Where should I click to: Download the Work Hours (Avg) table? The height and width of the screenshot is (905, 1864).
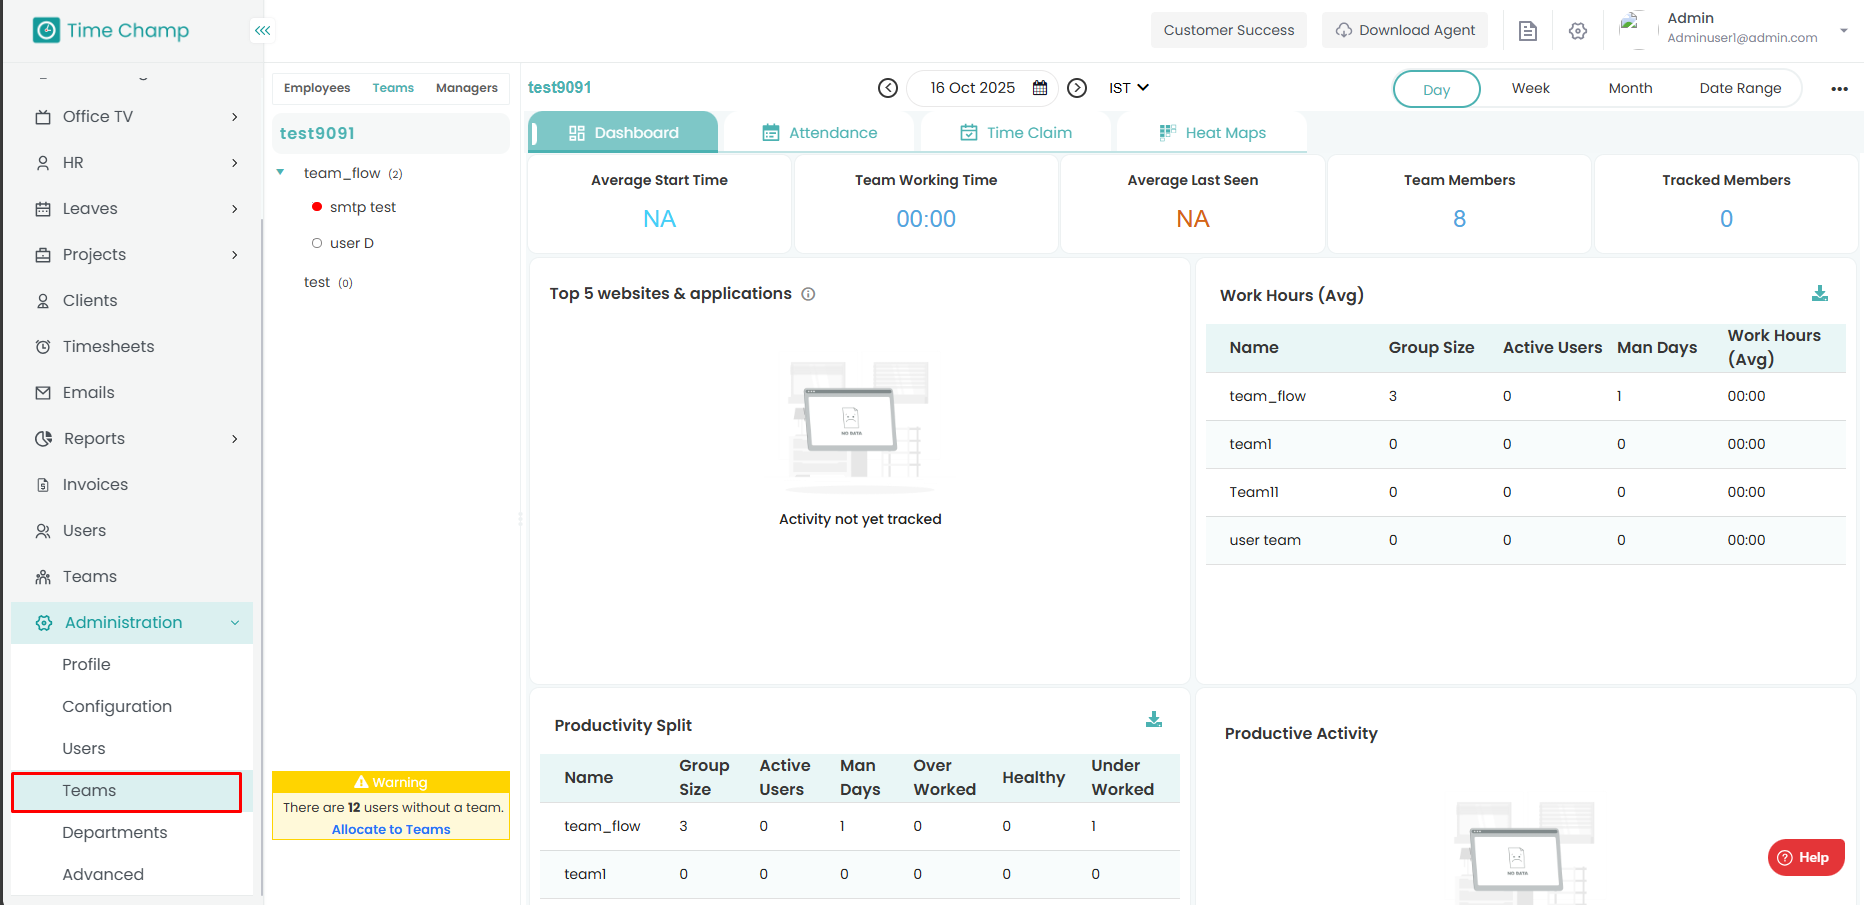1820,294
